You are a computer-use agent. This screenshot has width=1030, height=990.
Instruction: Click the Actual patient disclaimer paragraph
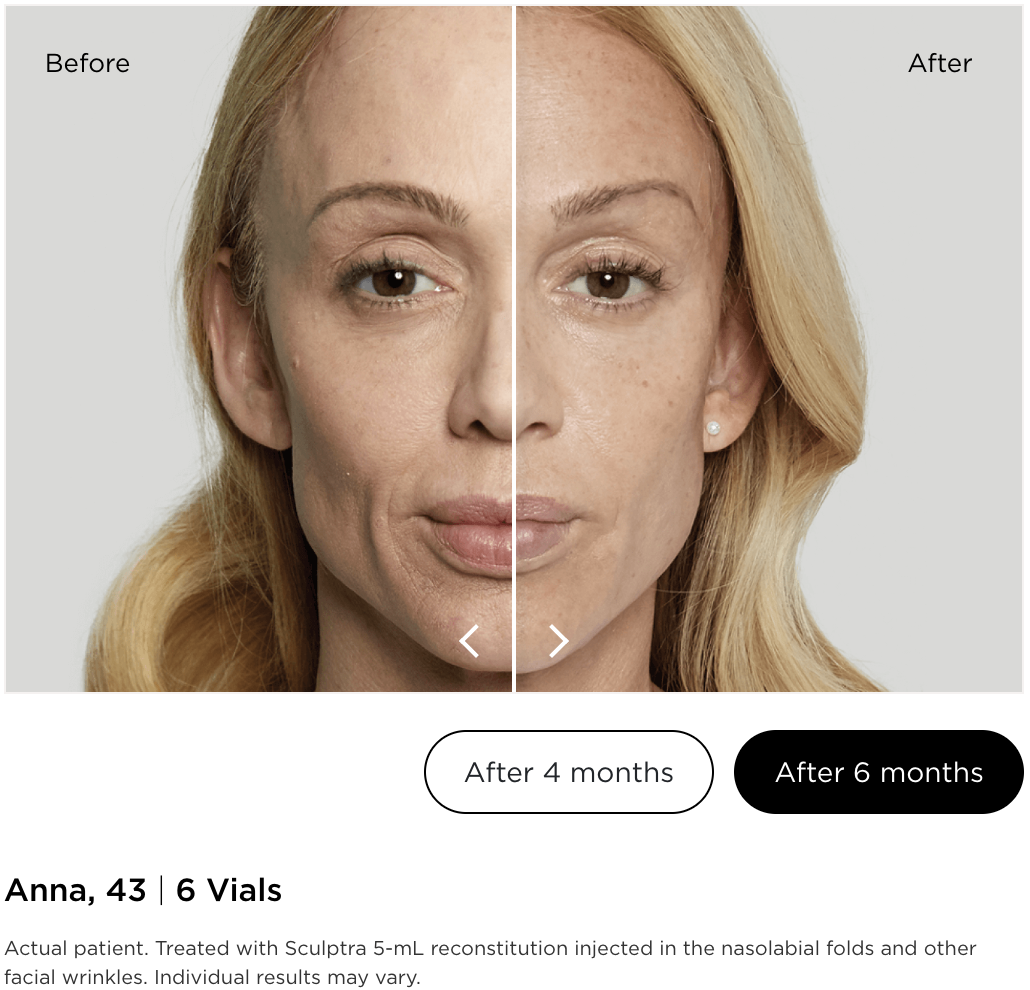490,962
